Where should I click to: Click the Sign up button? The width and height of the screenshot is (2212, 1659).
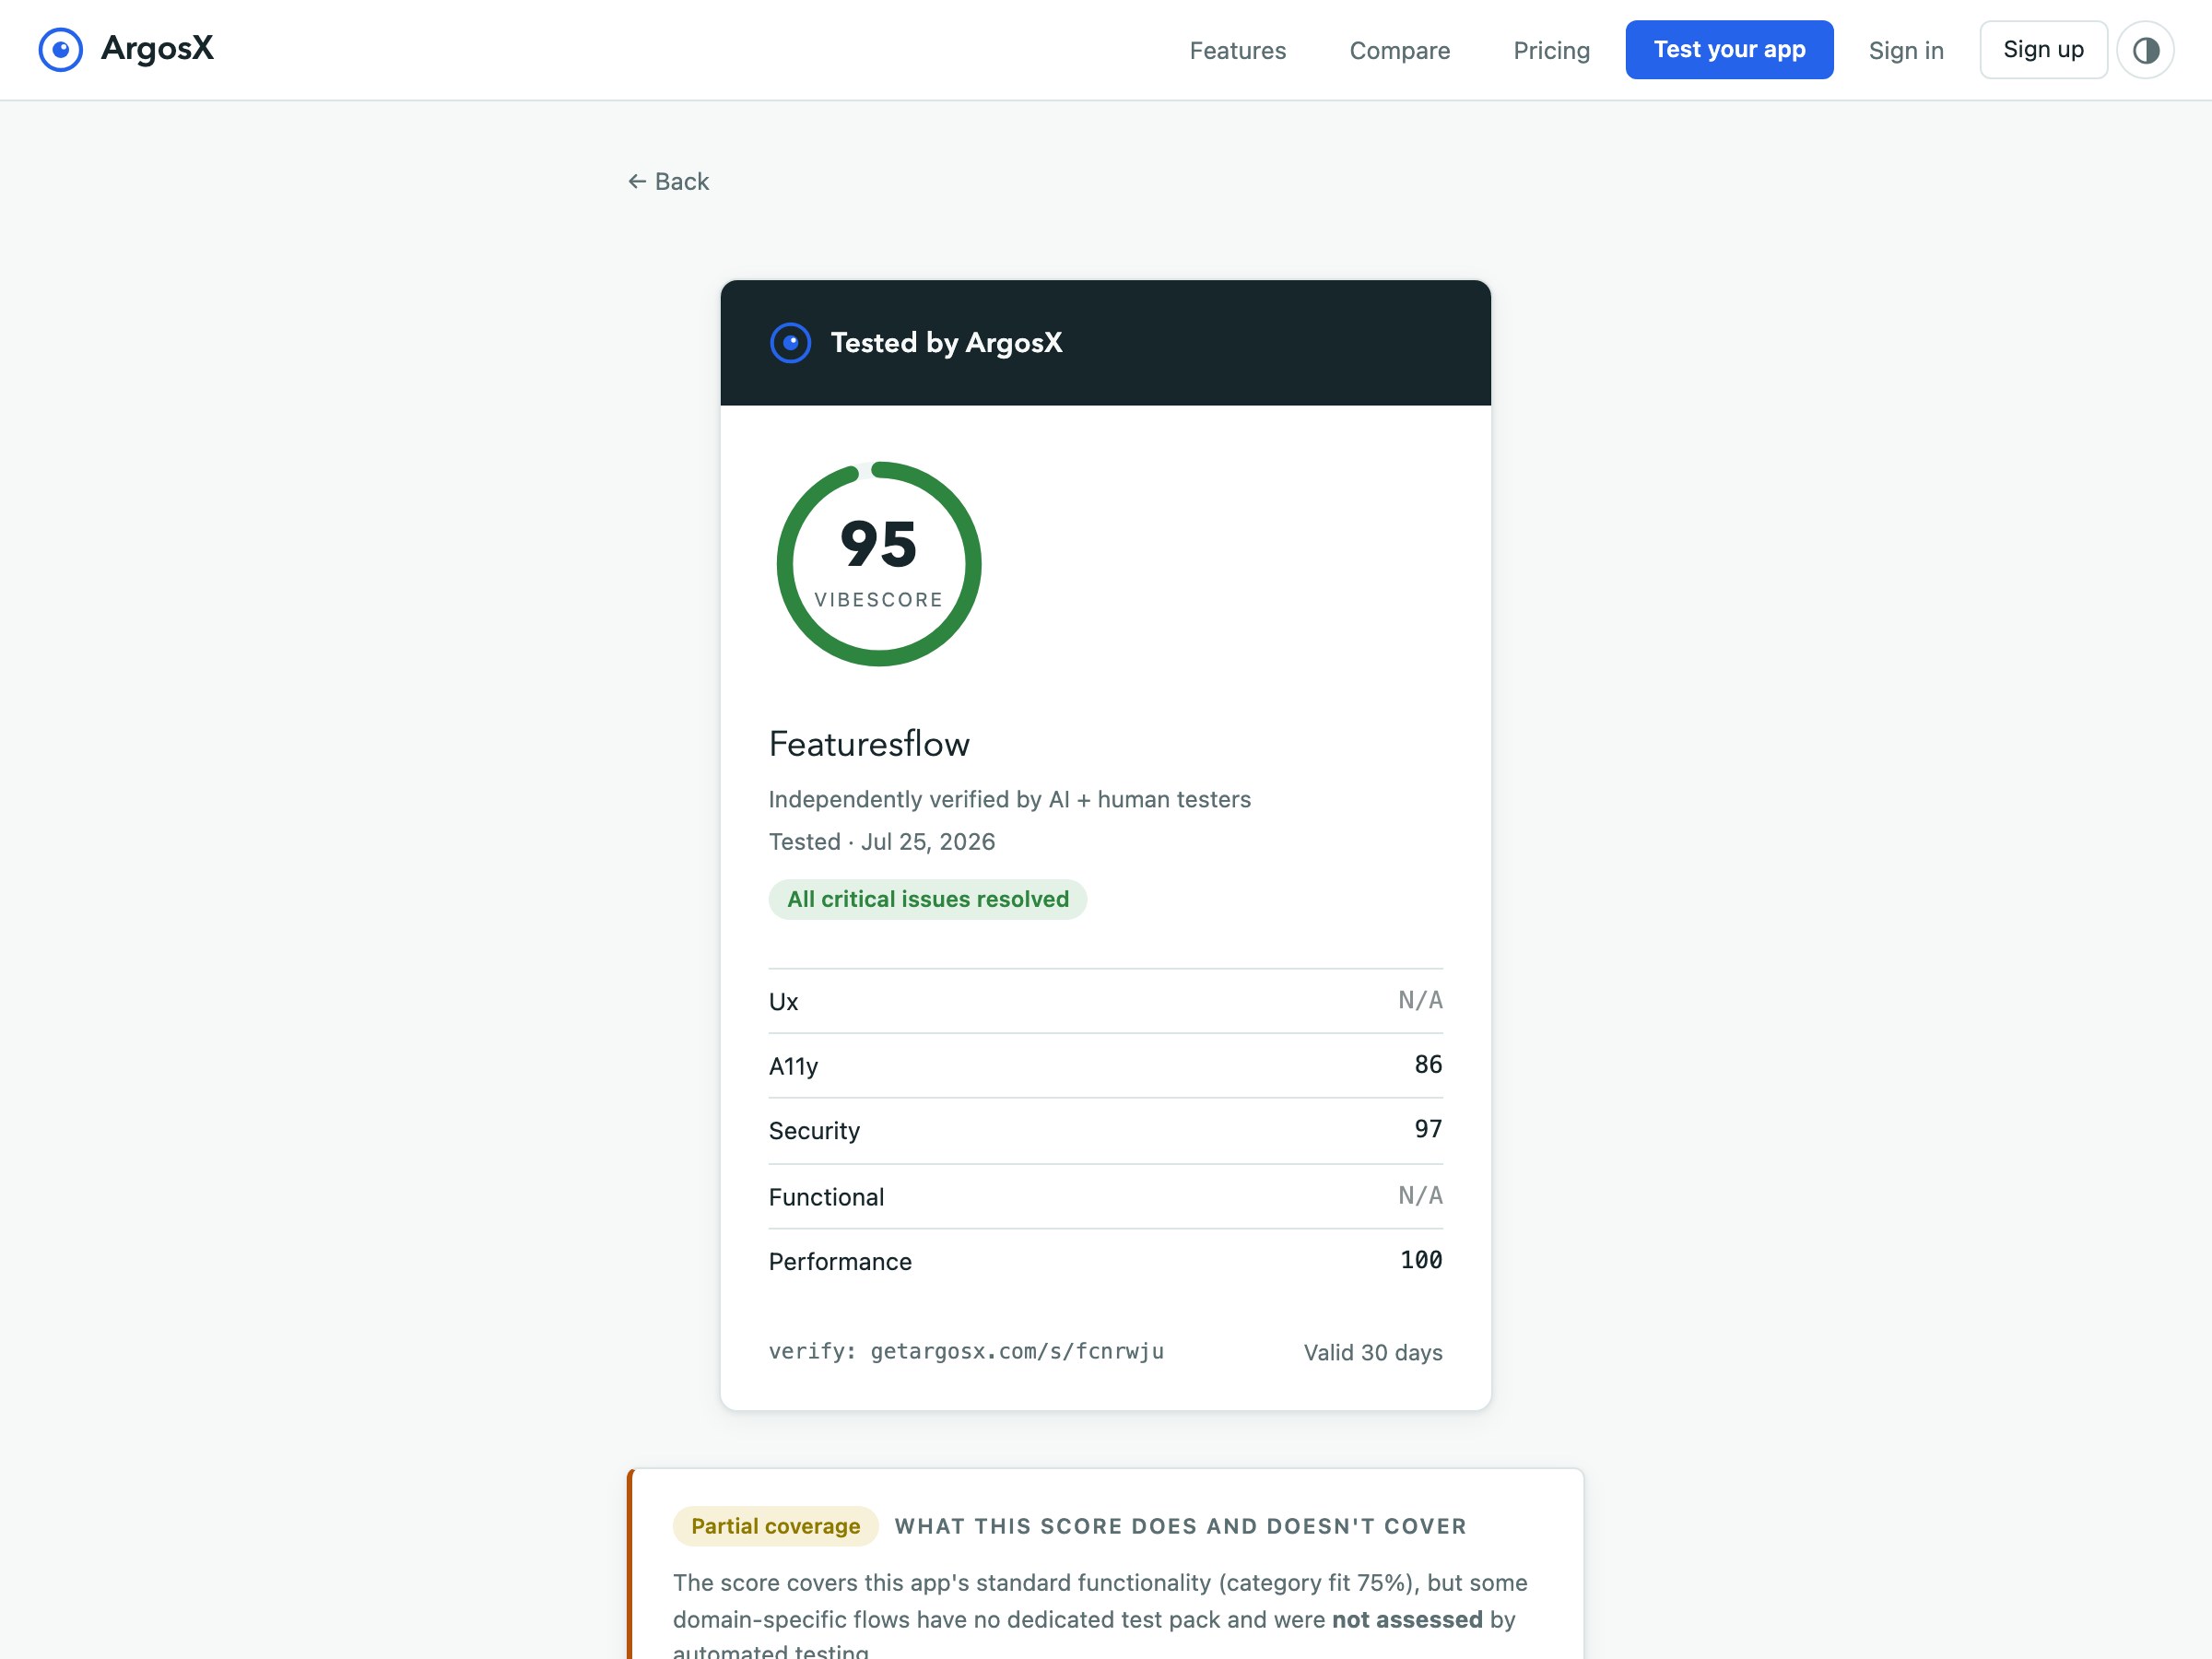2043,50
